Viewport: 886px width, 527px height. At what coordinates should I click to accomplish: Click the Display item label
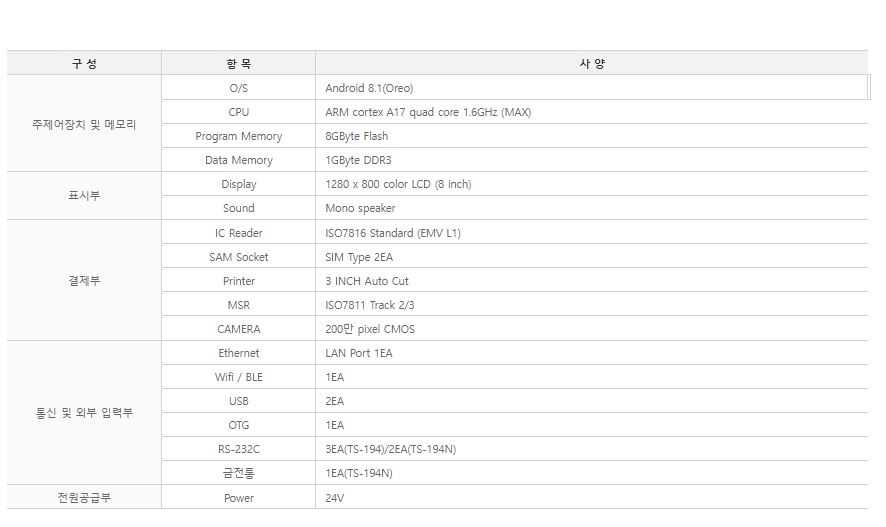coord(238,184)
